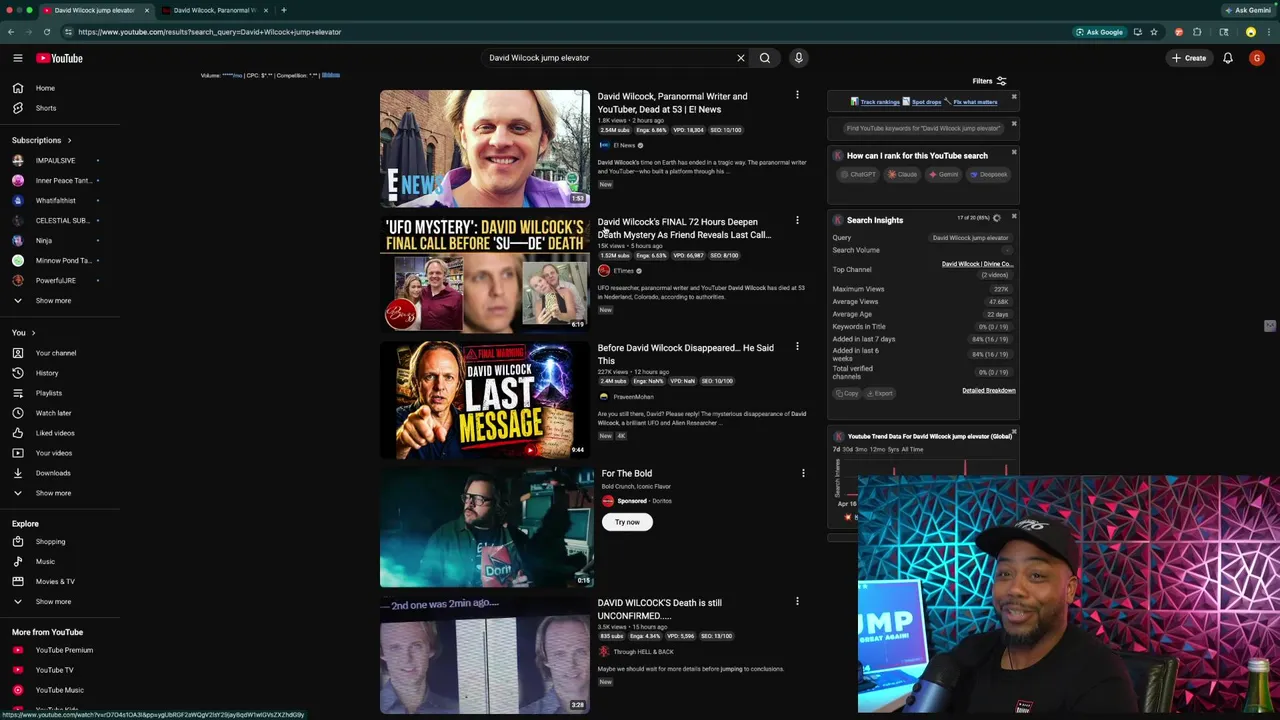Ask Deepseek how to rank
Image resolution: width=1280 pixels, height=720 pixels.
click(989, 174)
